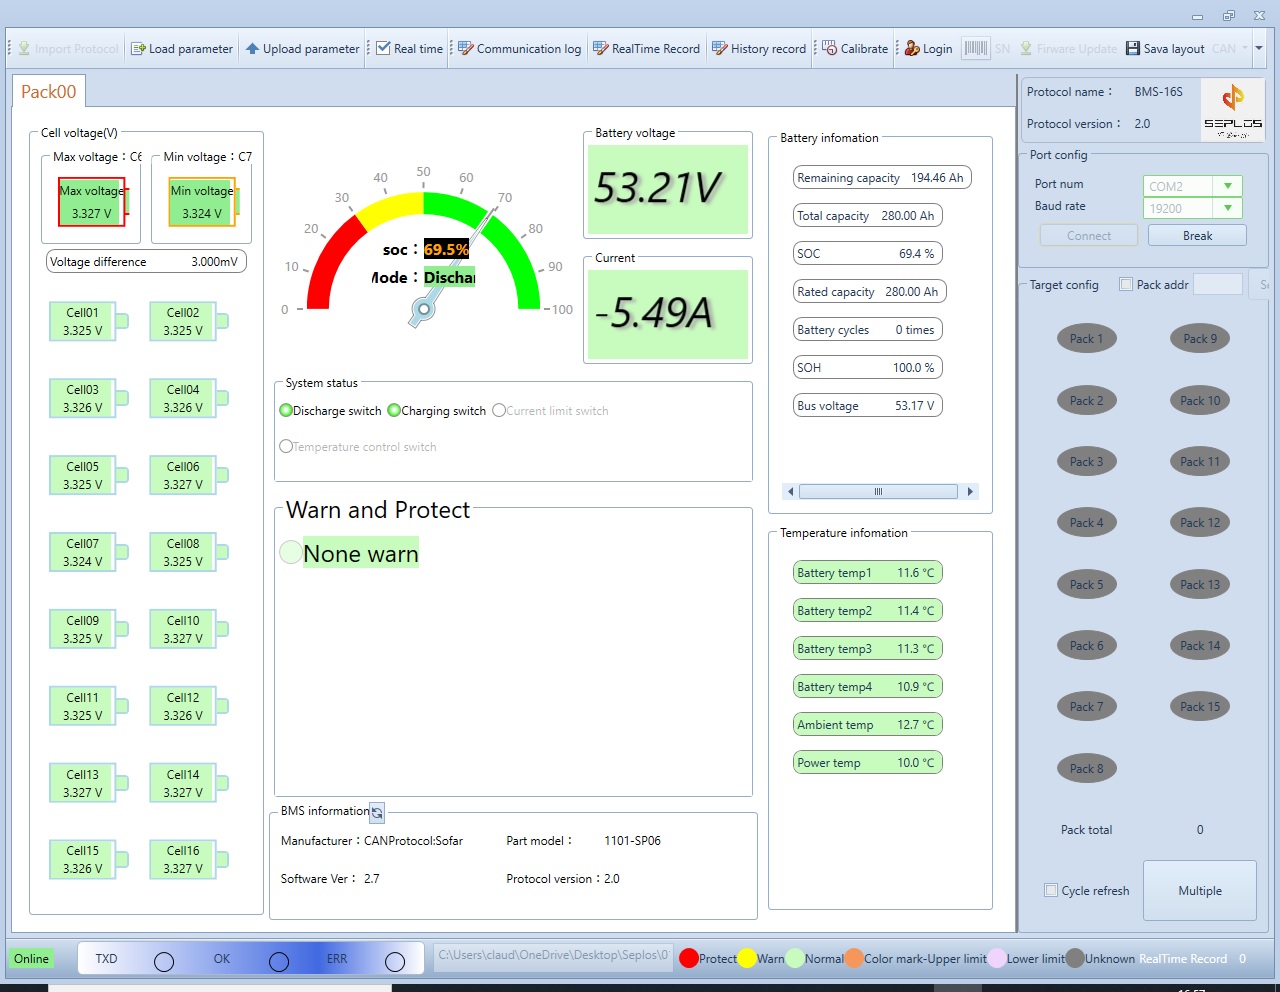Click the Min voltage cell icon
This screenshot has width=1280, height=992.
pyautogui.click(x=203, y=202)
